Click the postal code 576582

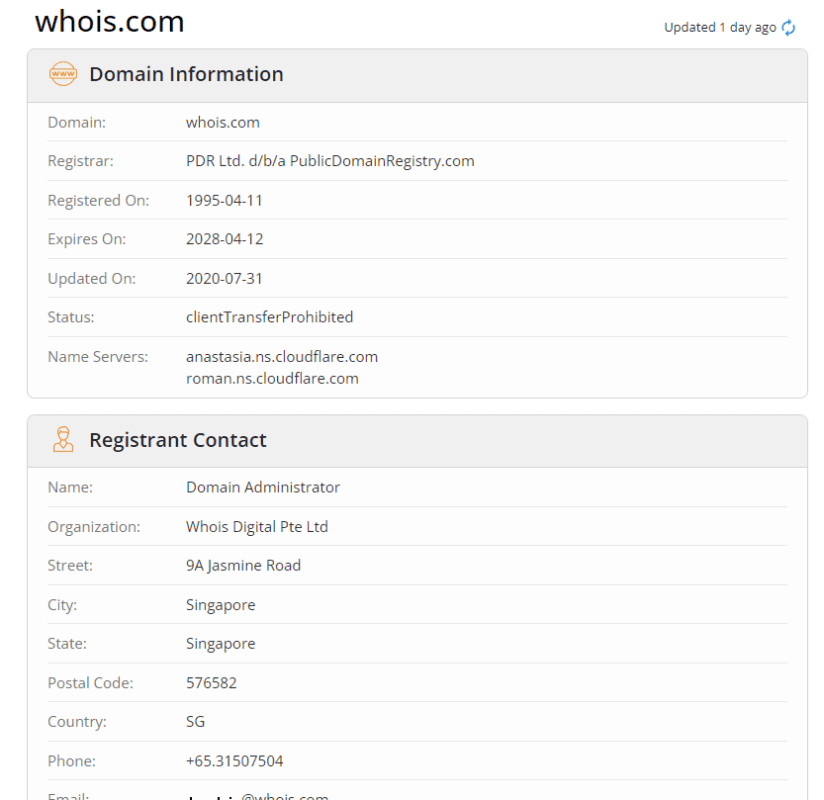point(211,683)
